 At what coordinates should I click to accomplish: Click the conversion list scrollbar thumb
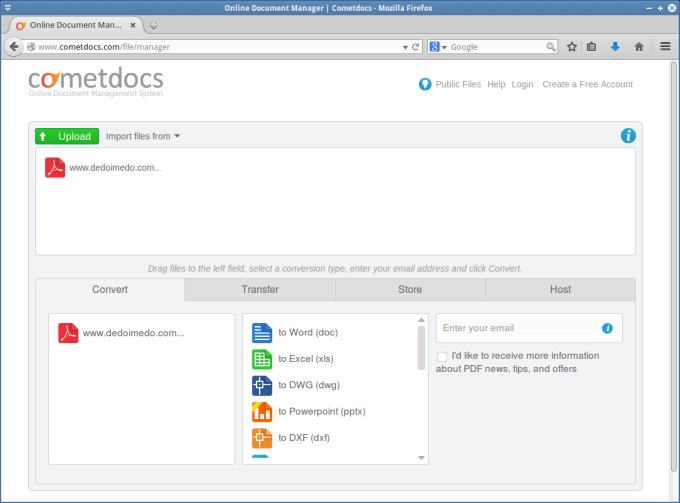click(x=421, y=348)
